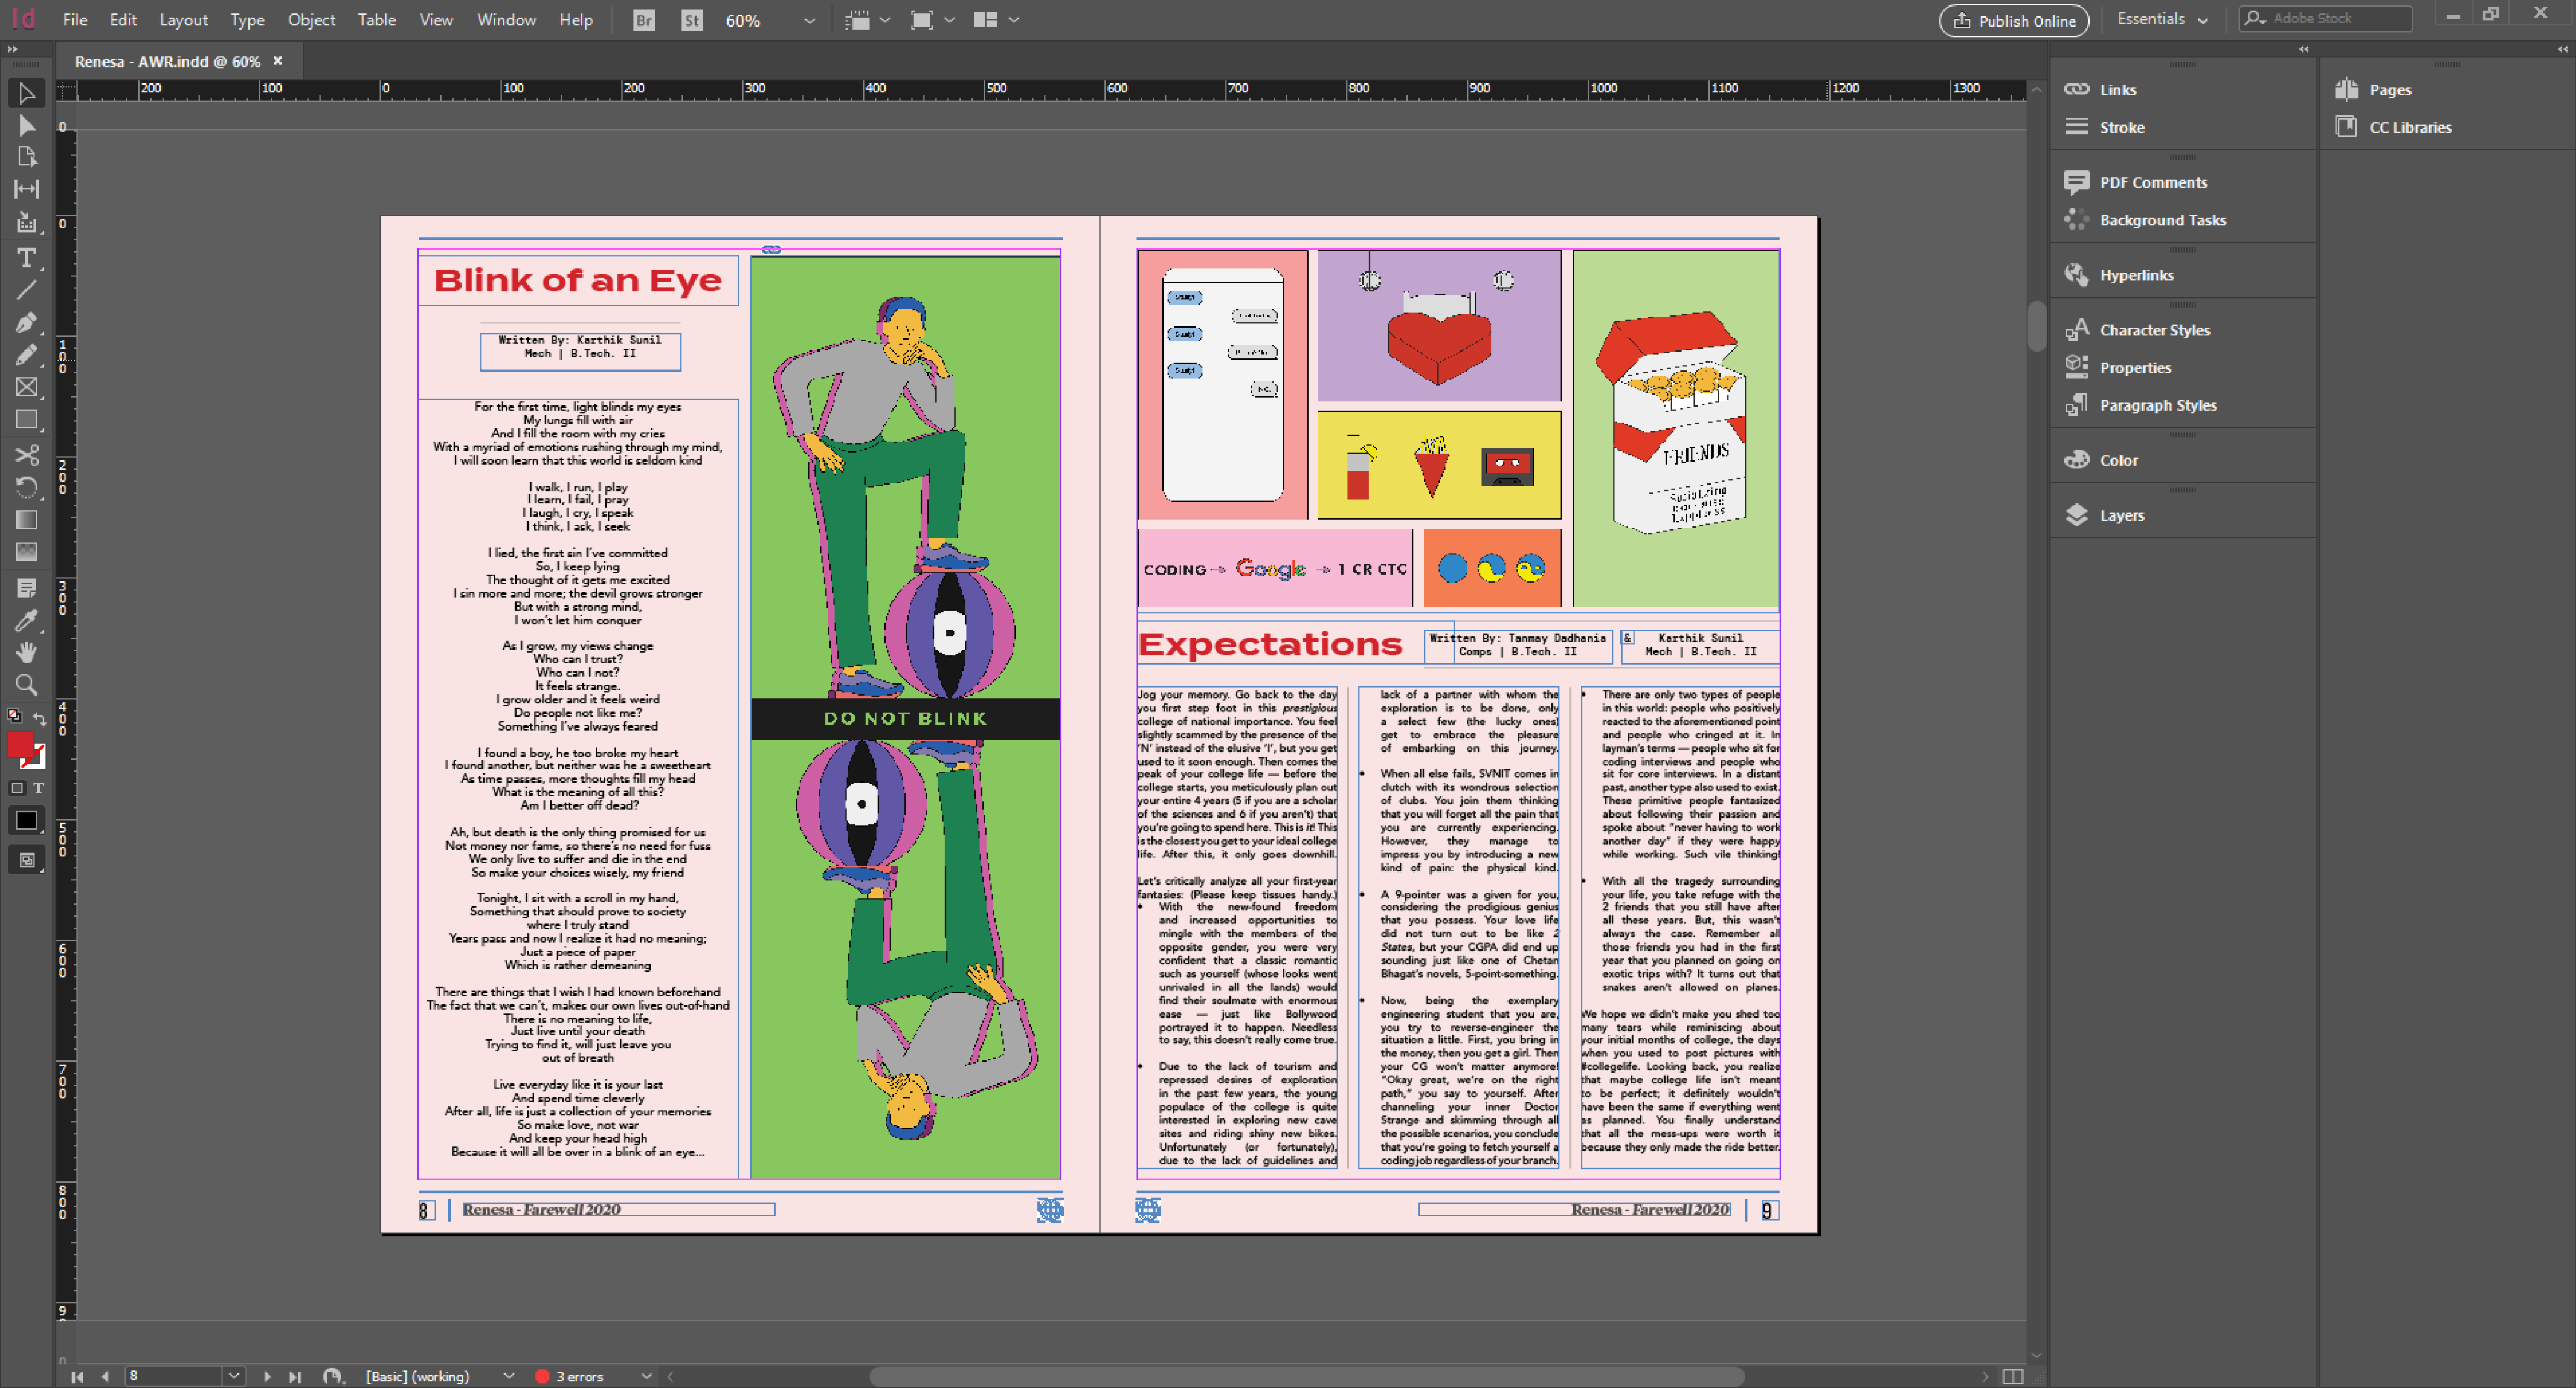Open the Layers panel
Viewport: 2576px width, 1388px height.
[2120, 515]
